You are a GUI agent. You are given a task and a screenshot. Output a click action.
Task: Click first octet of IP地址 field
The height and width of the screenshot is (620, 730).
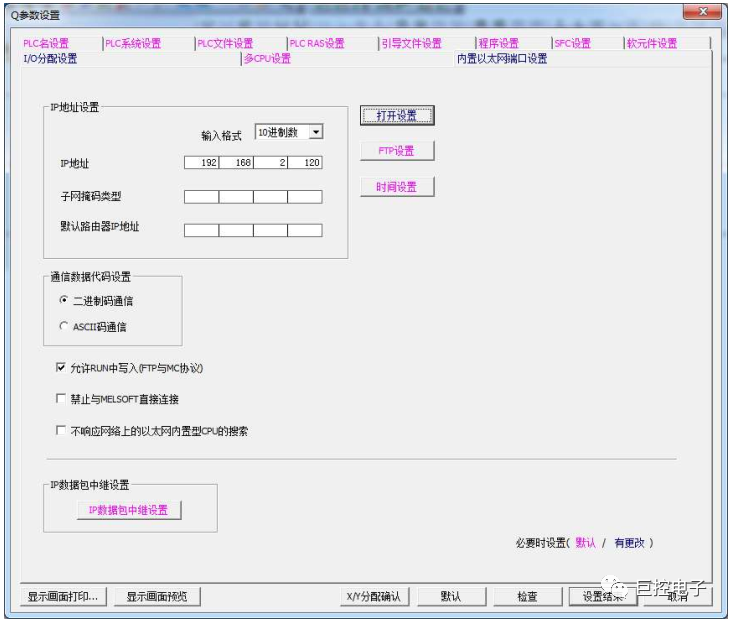202,163
